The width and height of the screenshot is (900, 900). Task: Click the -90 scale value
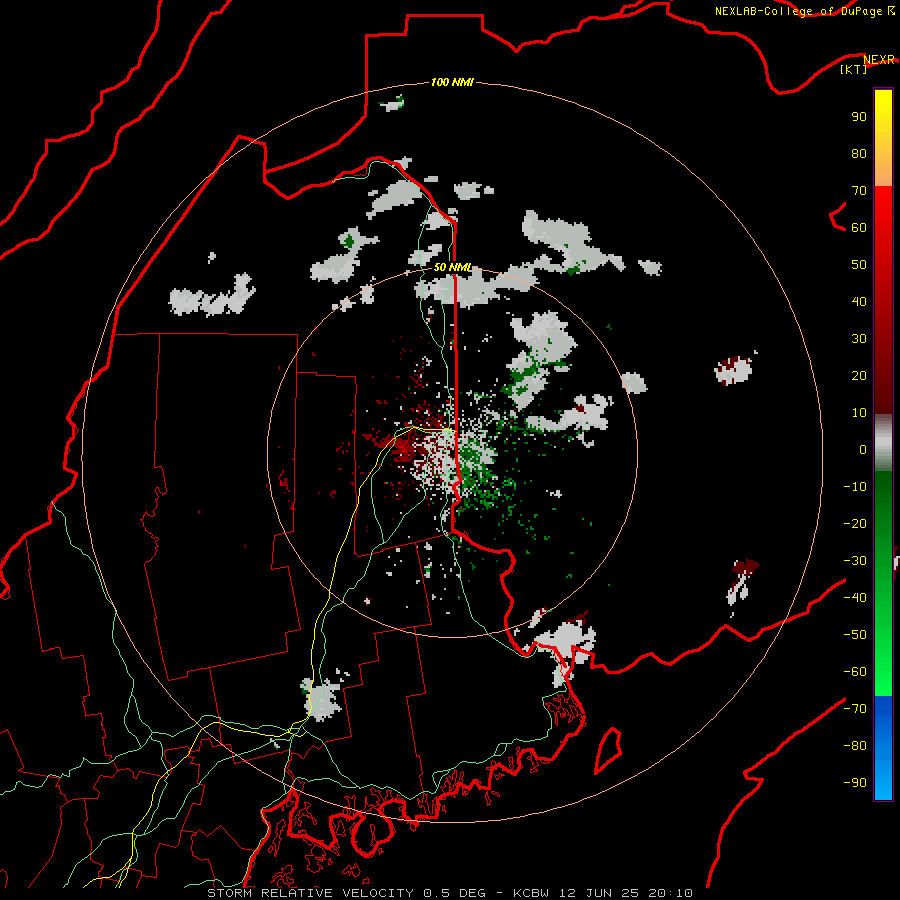pyautogui.click(x=855, y=783)
